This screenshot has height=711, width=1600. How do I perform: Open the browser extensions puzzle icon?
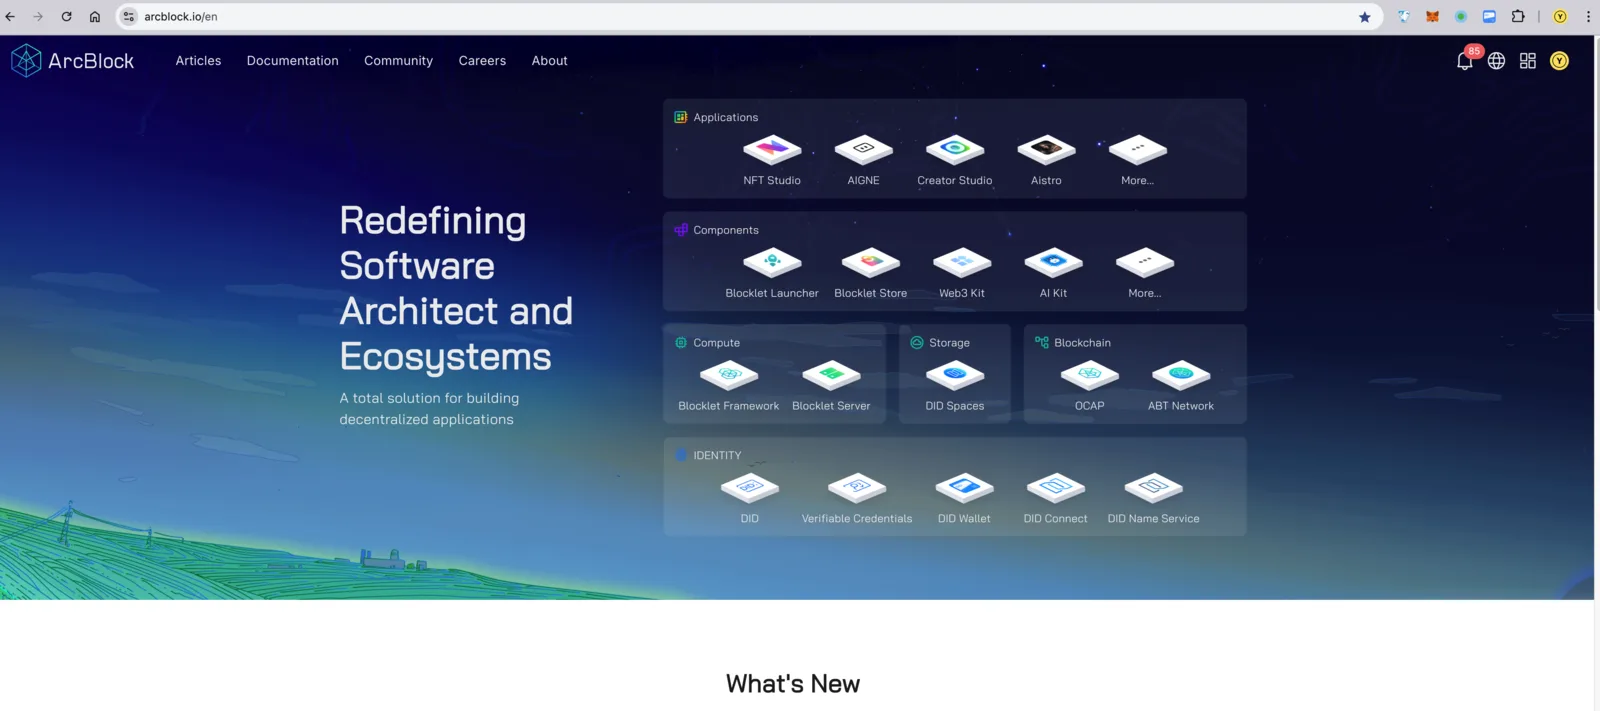[x=1518, y=17]
